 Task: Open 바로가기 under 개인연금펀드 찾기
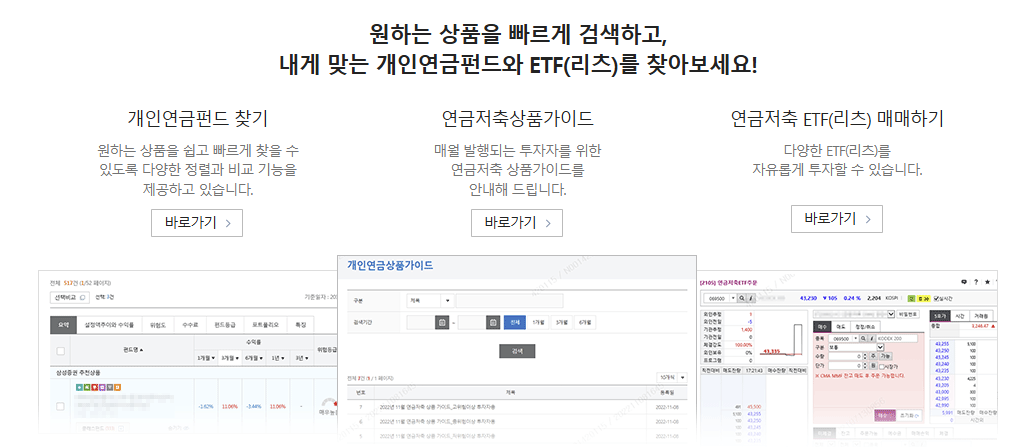pos(197,223)
